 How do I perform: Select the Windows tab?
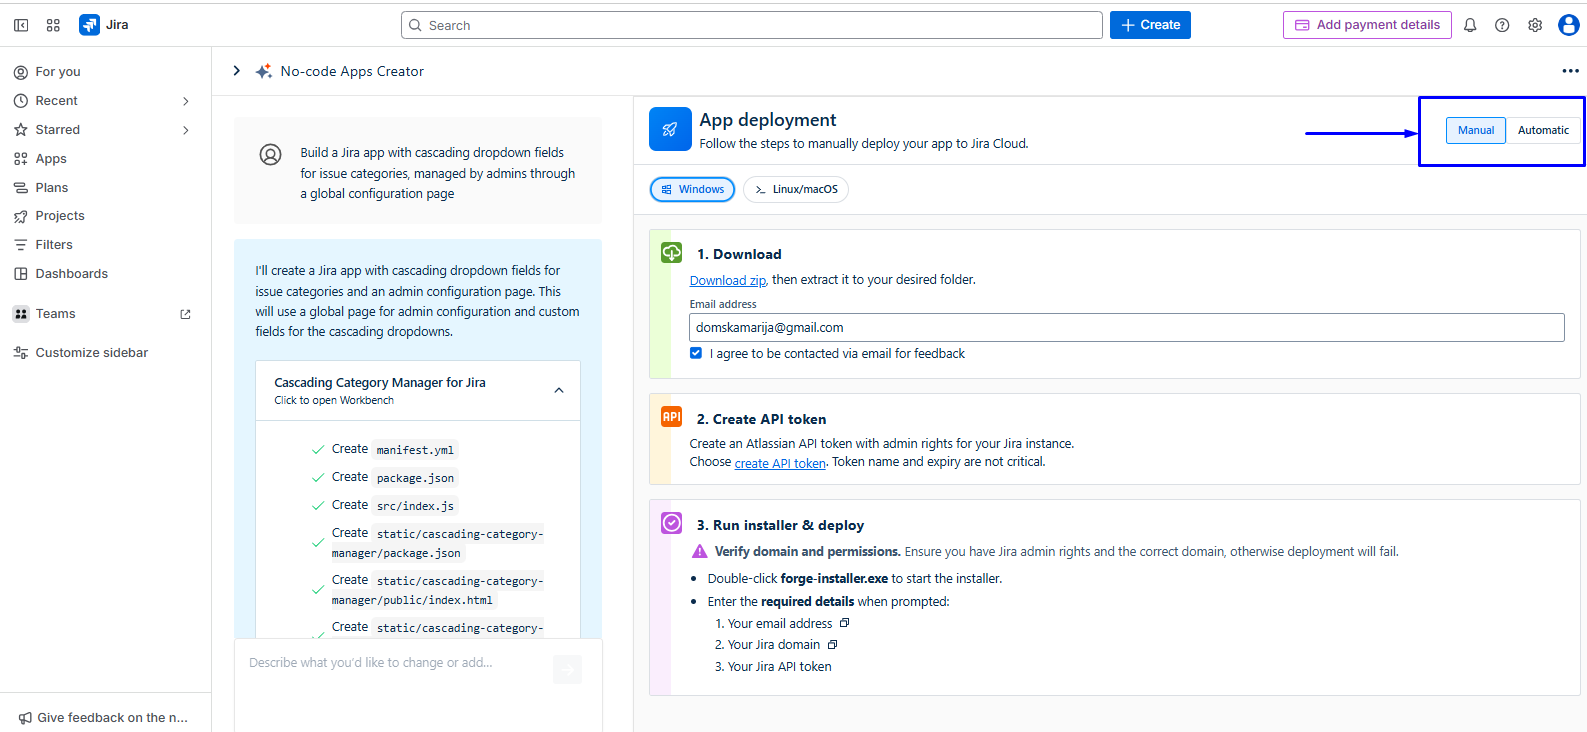[x=693, y=189]
